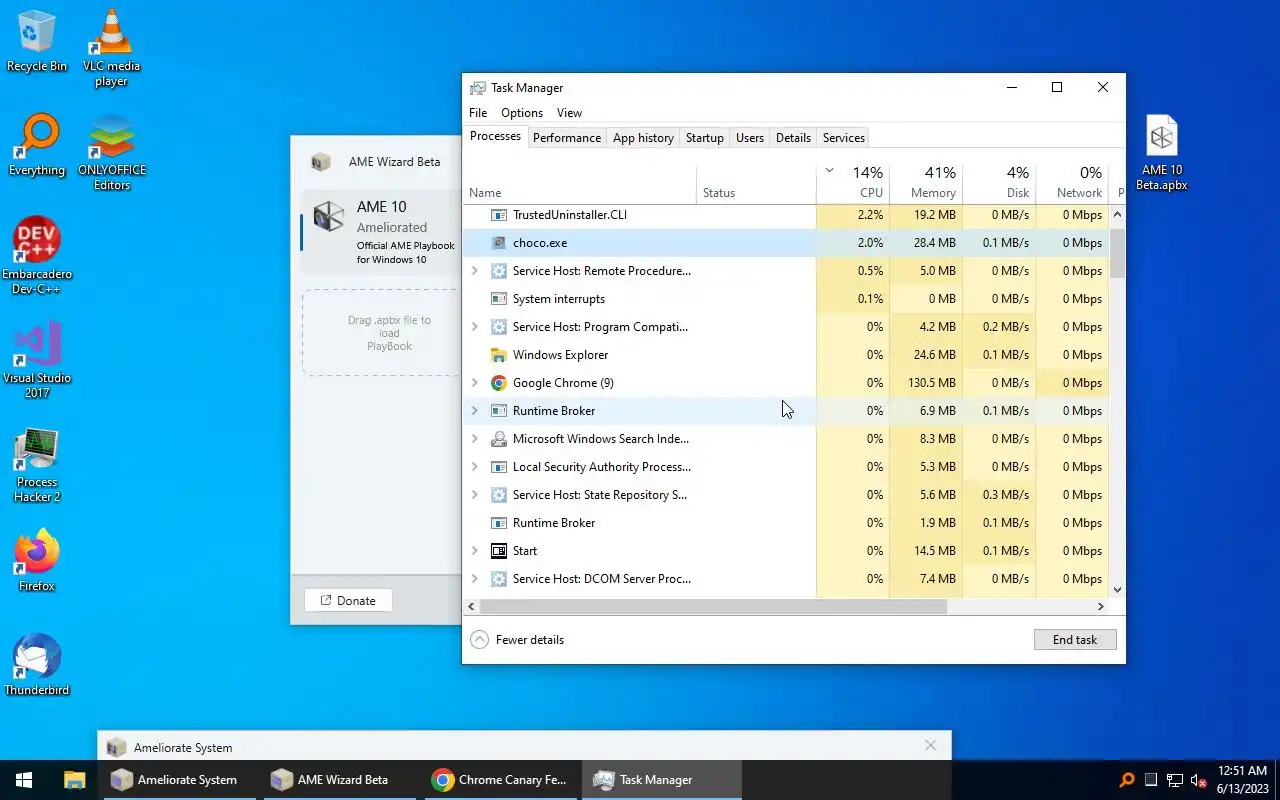Screen dimensions: 1280x800
Task: Click the volume muted tray icon
Action: pyautogui.click(x=1199, y=780)
